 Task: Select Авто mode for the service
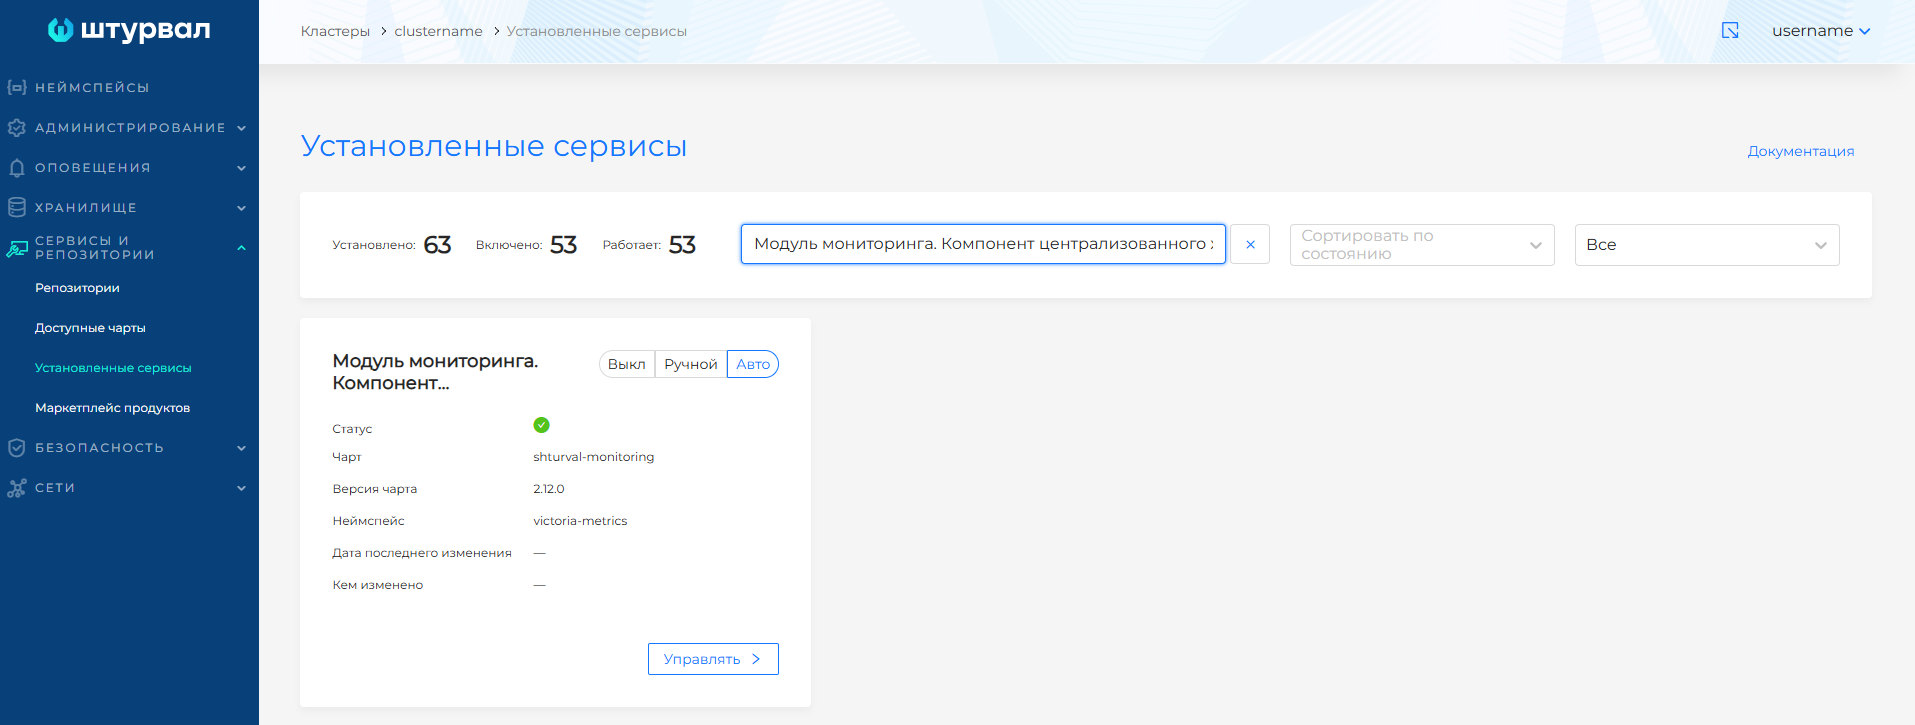(753, 365)
